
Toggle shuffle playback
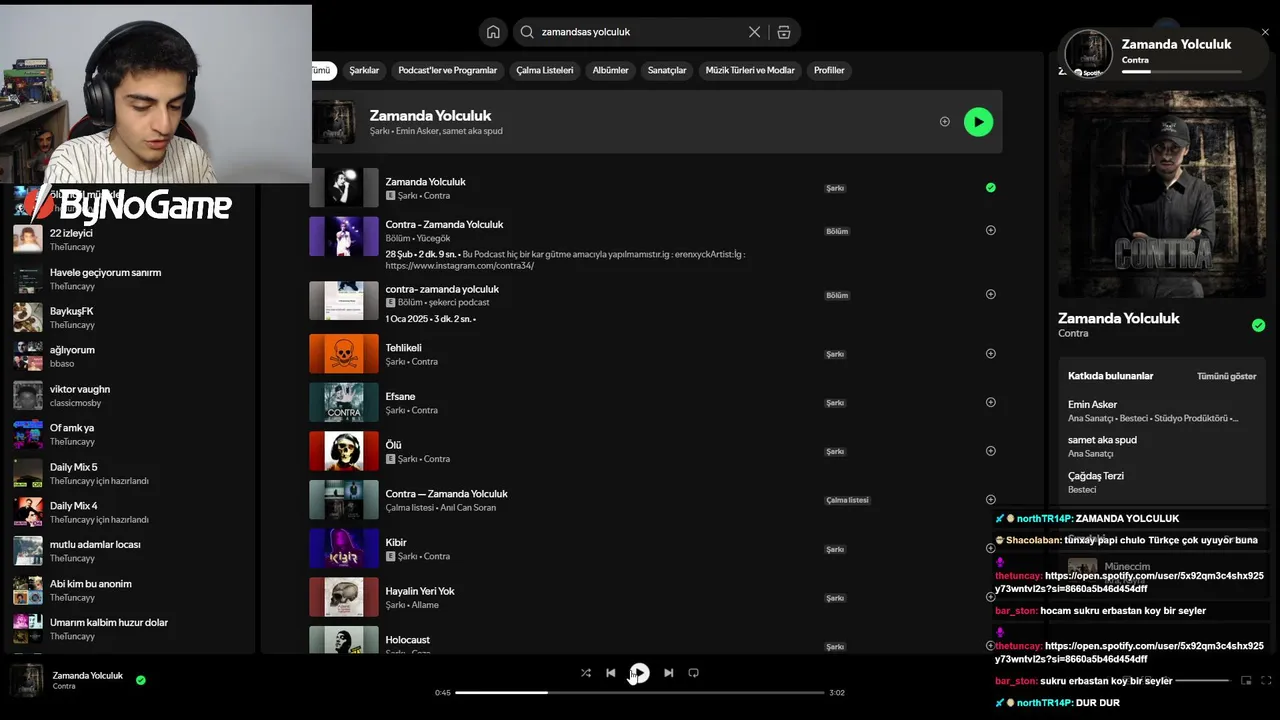[586, 673]
